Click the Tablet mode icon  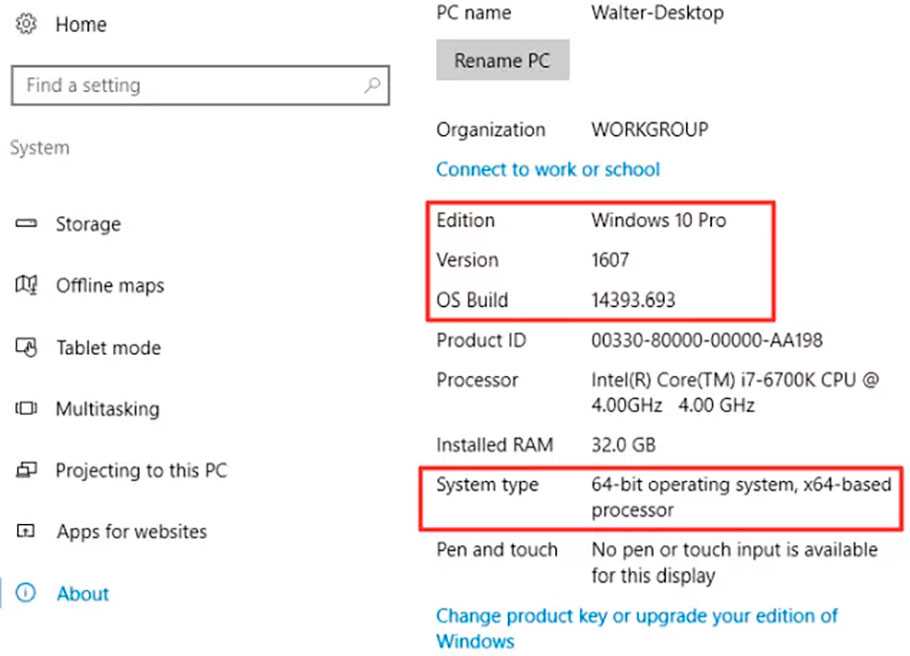click(x=26, y=348)
